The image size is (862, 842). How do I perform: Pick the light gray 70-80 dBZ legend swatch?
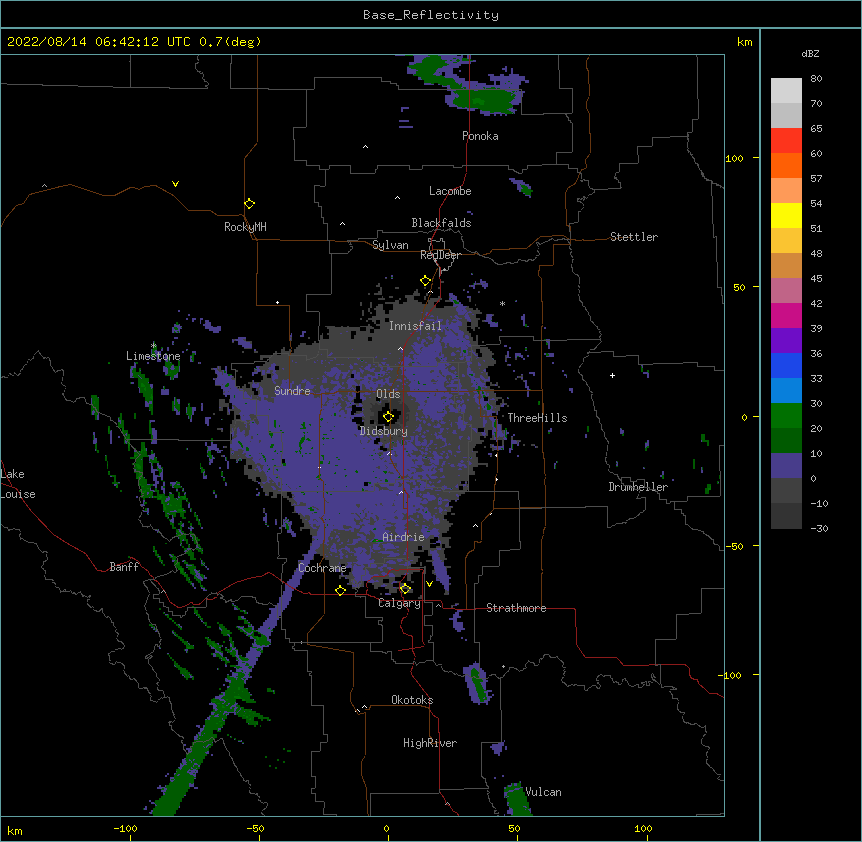point(786,91)
